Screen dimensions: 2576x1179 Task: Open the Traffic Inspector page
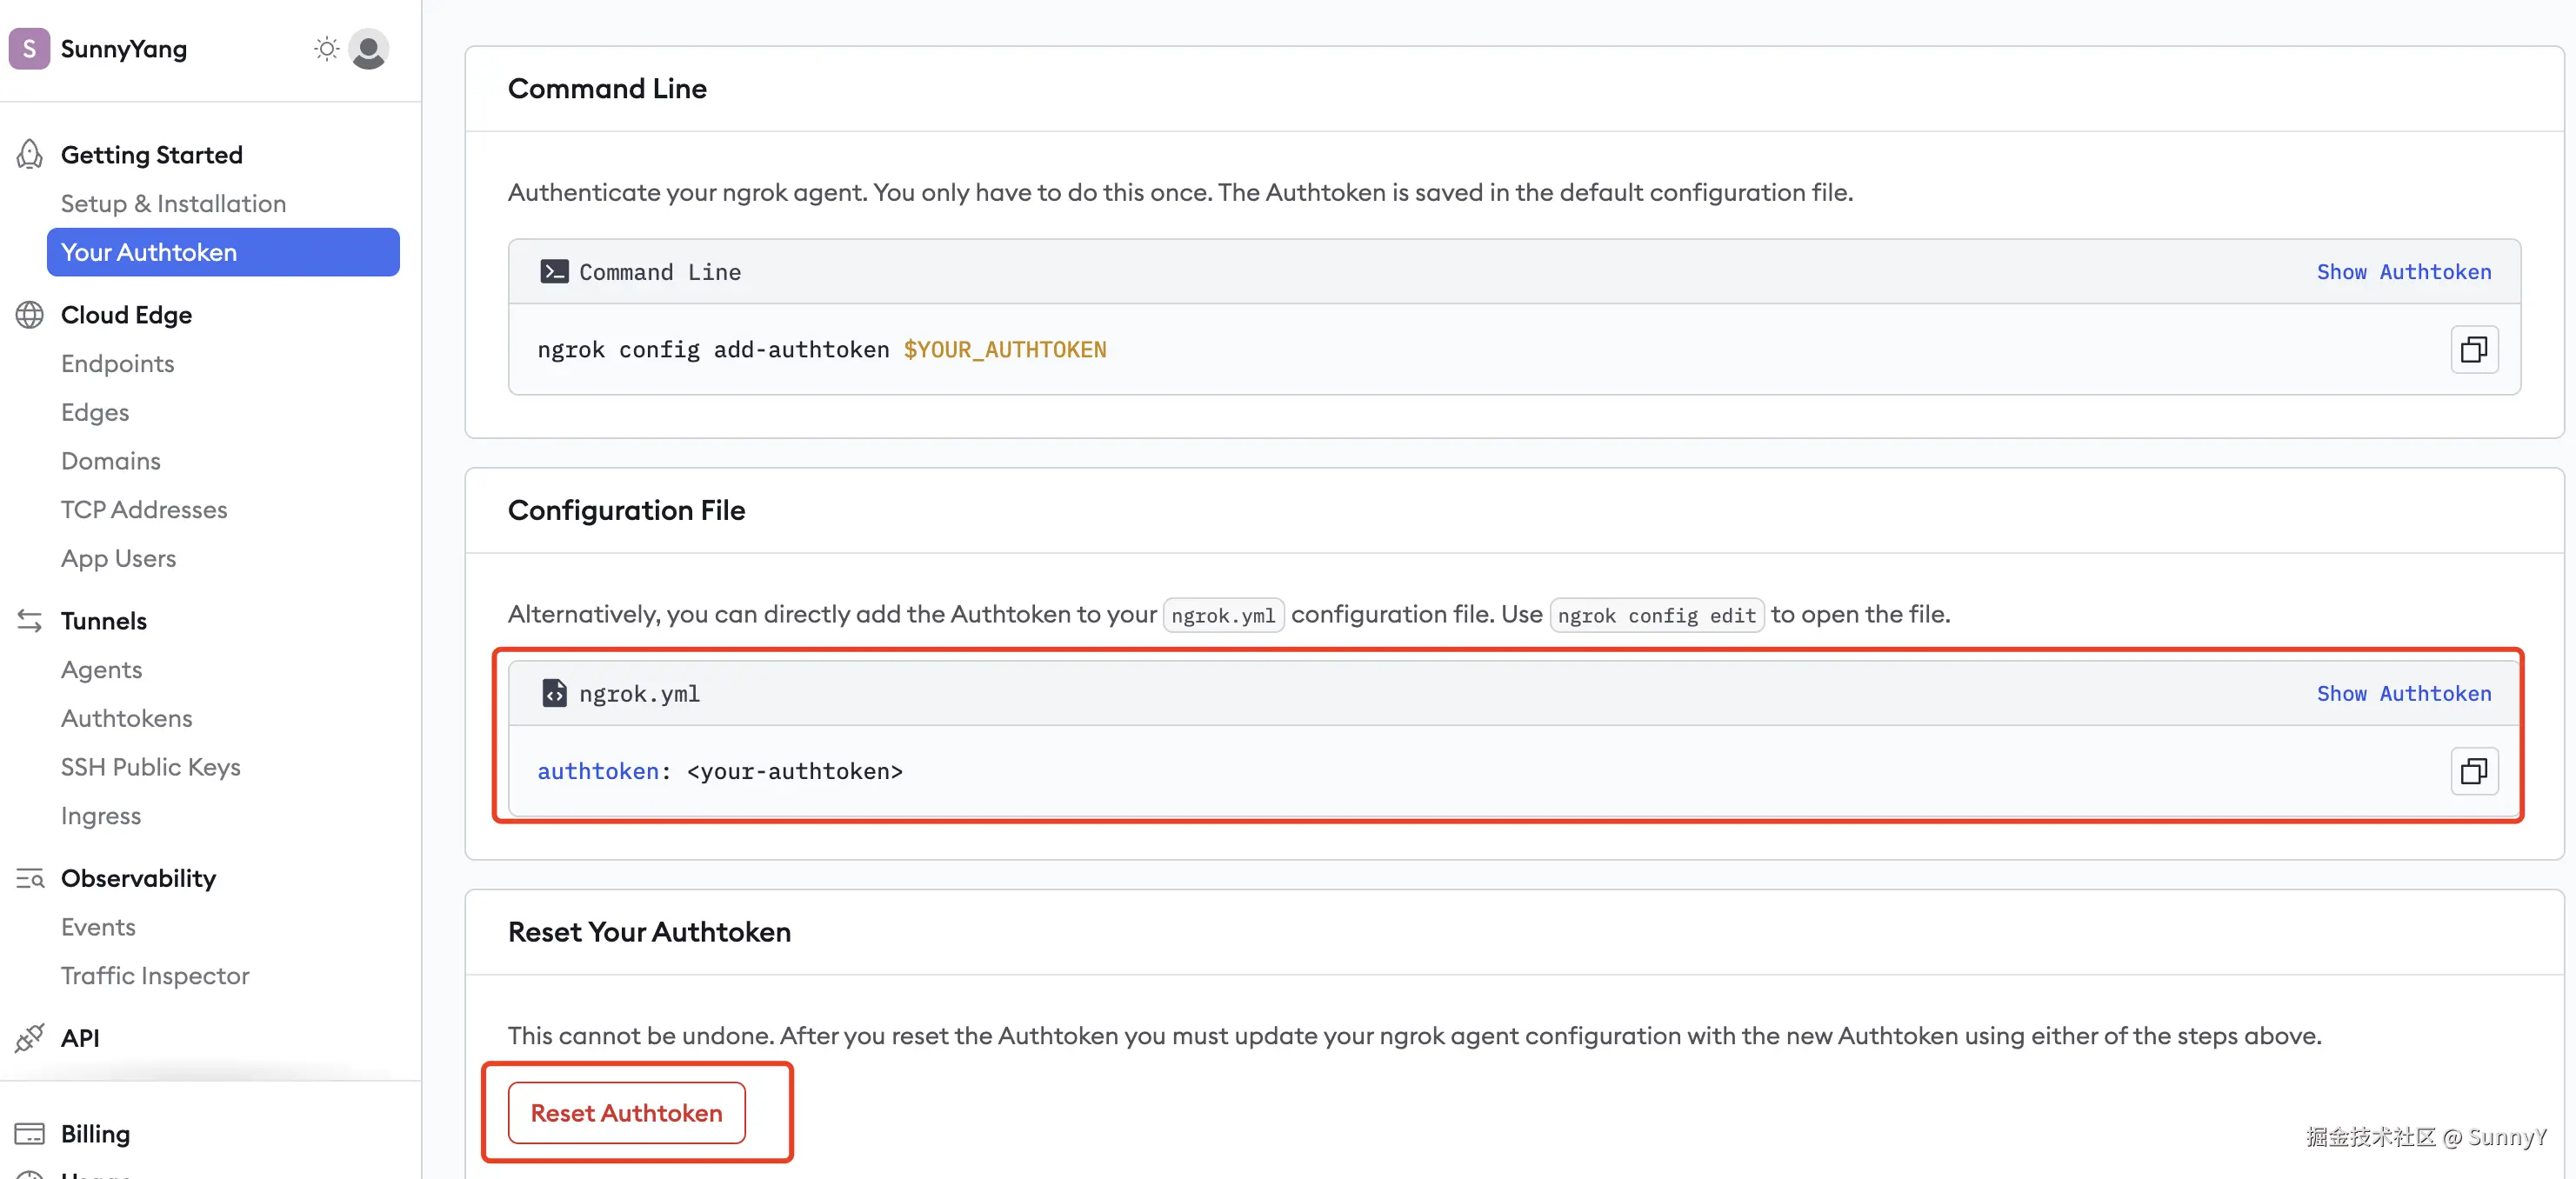155,975
